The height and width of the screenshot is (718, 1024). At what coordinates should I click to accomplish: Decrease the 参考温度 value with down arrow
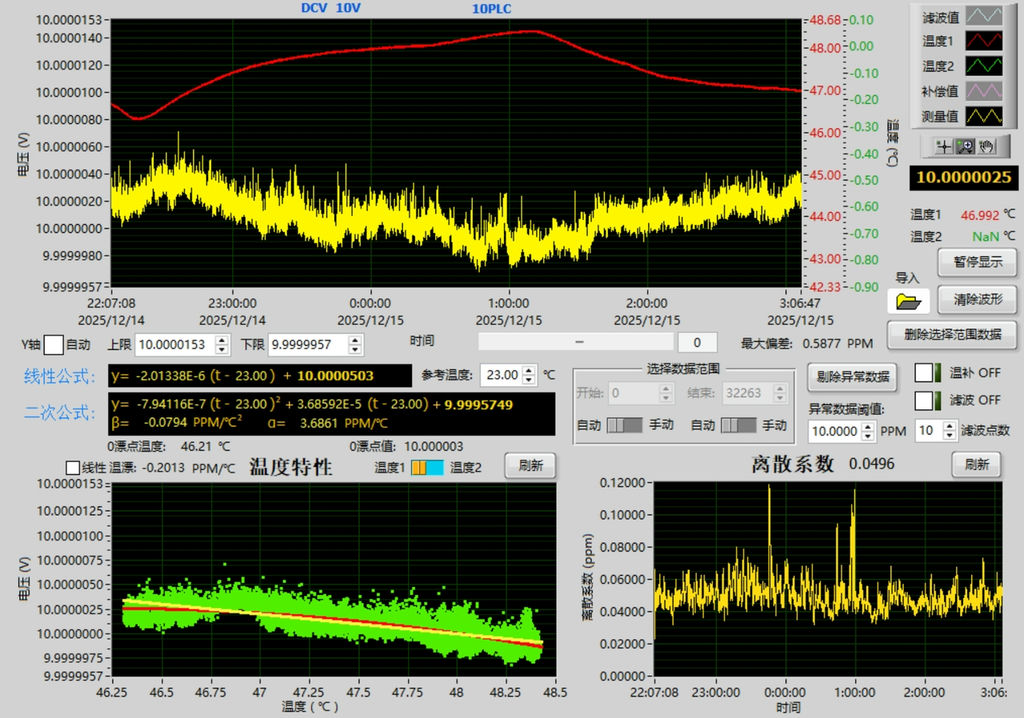530,381
